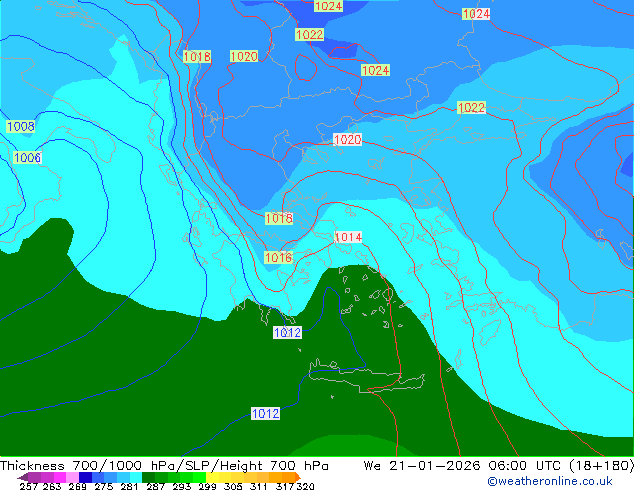Select the 1020 label next to upper 1018
The height and width of the screenshot is (490, 634).
click(244, 56)
